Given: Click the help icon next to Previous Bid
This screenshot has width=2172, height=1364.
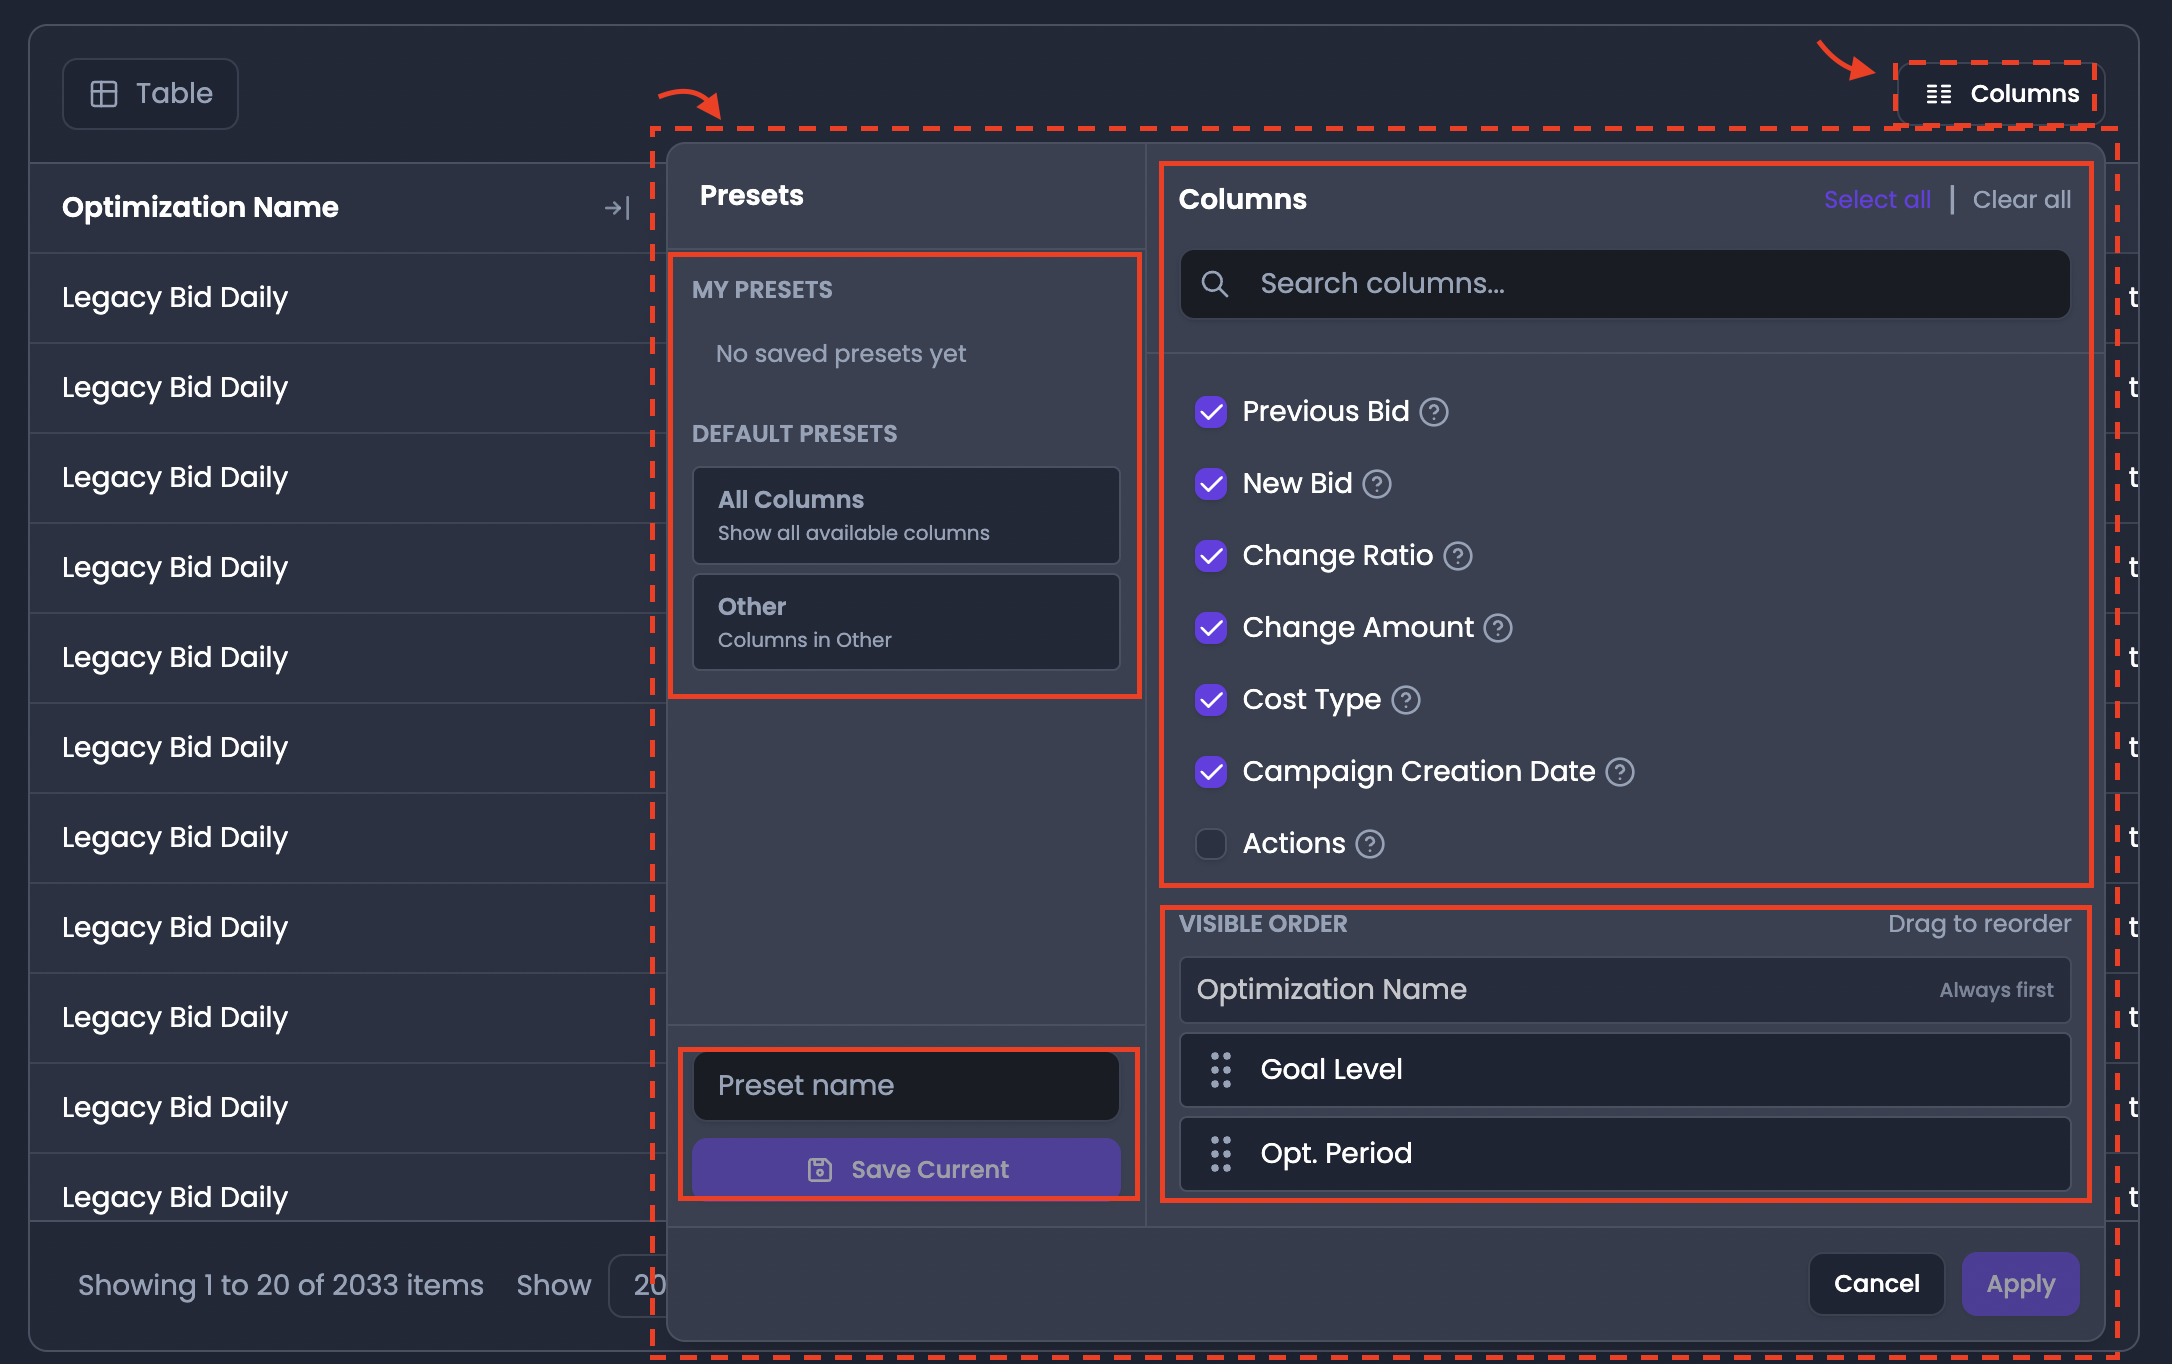Looking at the screenshot, I should [x=1434, y=412].
